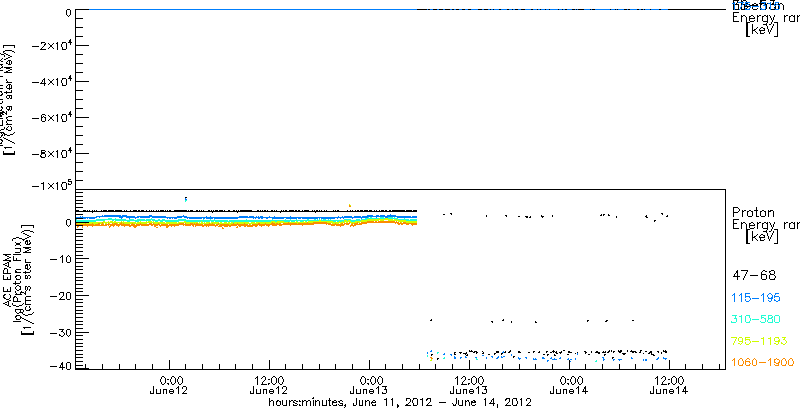Click the orange 1060-1900 legend label
The height and width of the screenshot is (410, 800).
[x=763, y=363]
